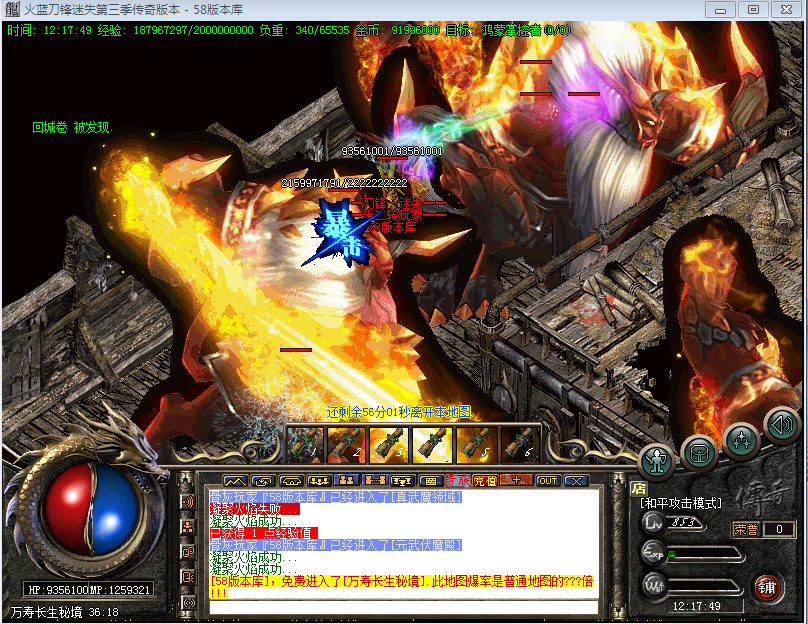
Task: Use the scroll item in hotbar slot 5
Action: 476,444
